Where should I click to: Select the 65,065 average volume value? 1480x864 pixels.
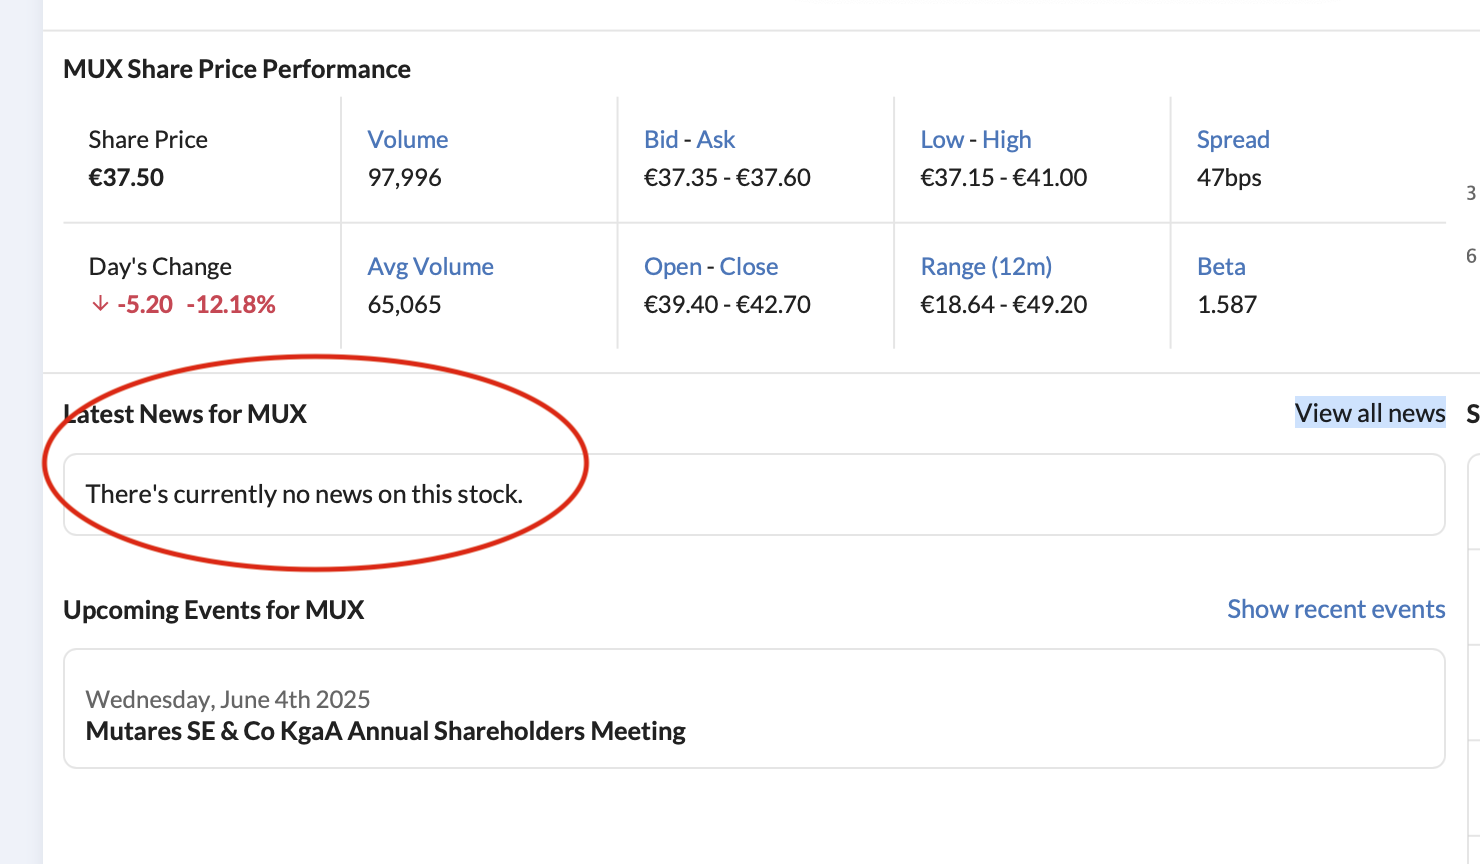[x=404, y=305]
